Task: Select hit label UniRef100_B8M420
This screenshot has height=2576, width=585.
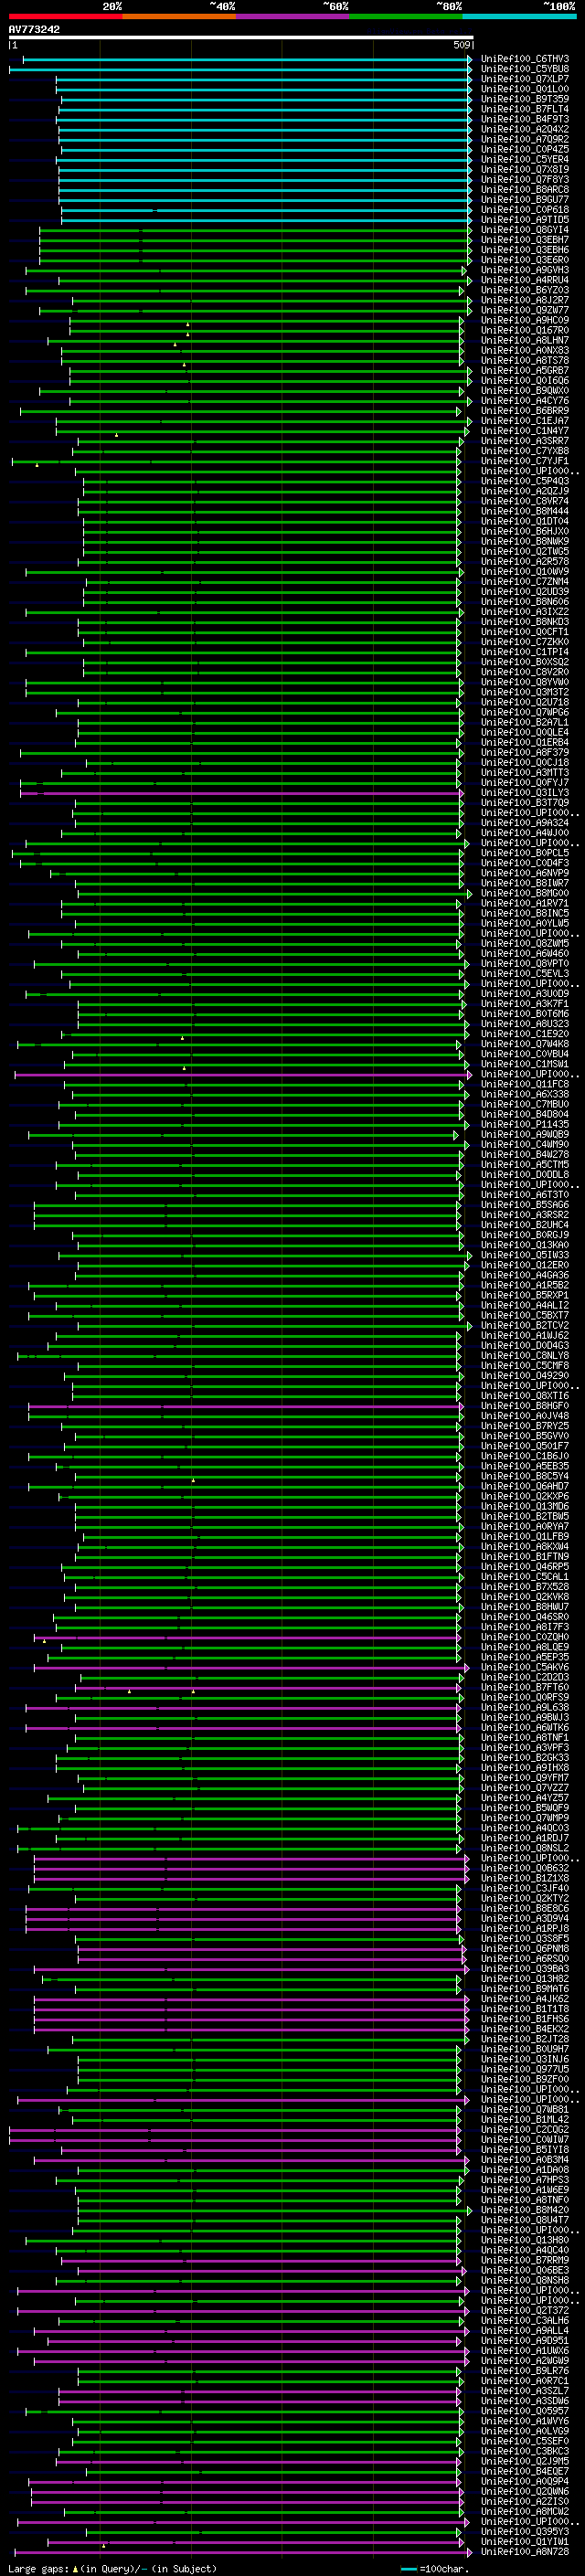Action: pos(525,2210)
